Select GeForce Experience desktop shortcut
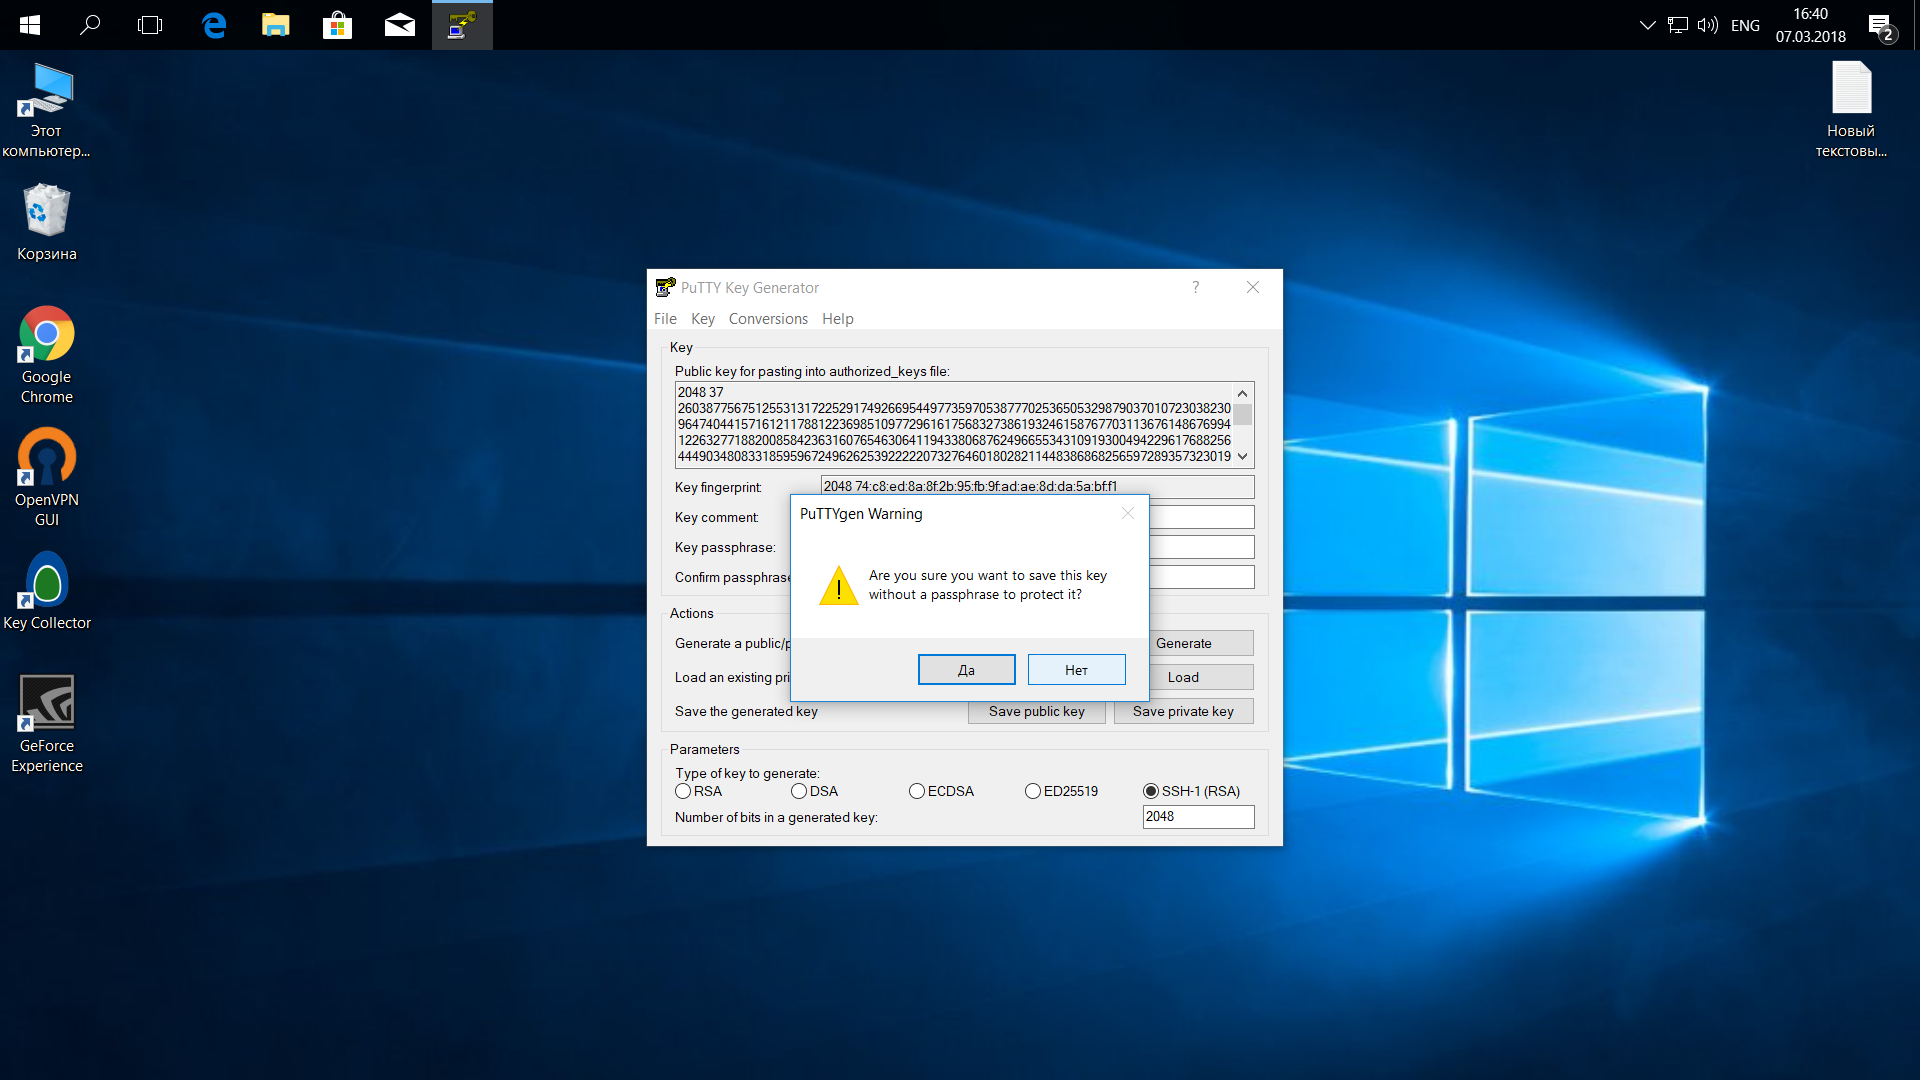Image resolution: width=1920 pixels, height=1080 pixels. pos(46,724)
